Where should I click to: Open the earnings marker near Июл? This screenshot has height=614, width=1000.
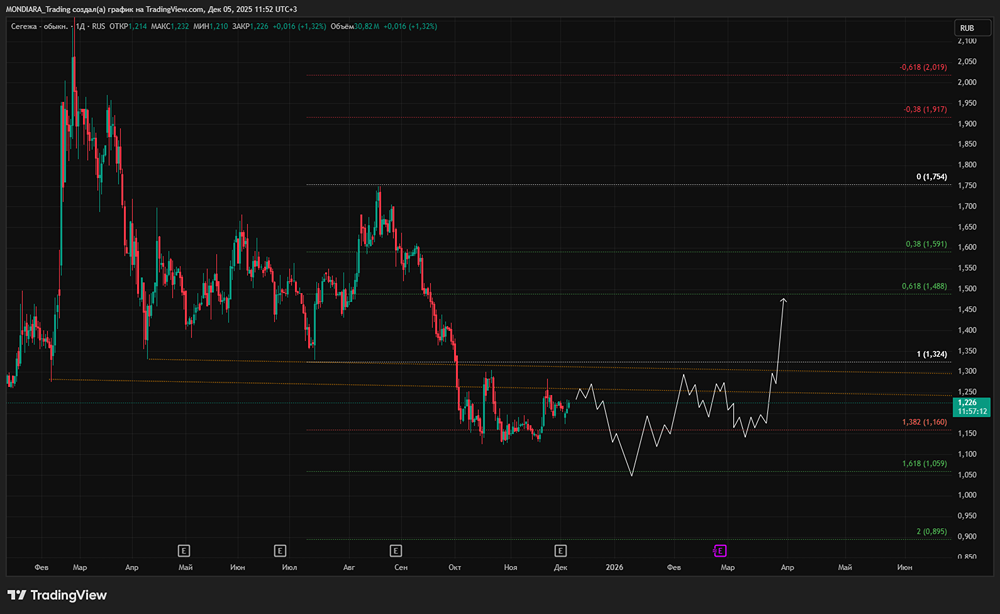pos(280,550)
